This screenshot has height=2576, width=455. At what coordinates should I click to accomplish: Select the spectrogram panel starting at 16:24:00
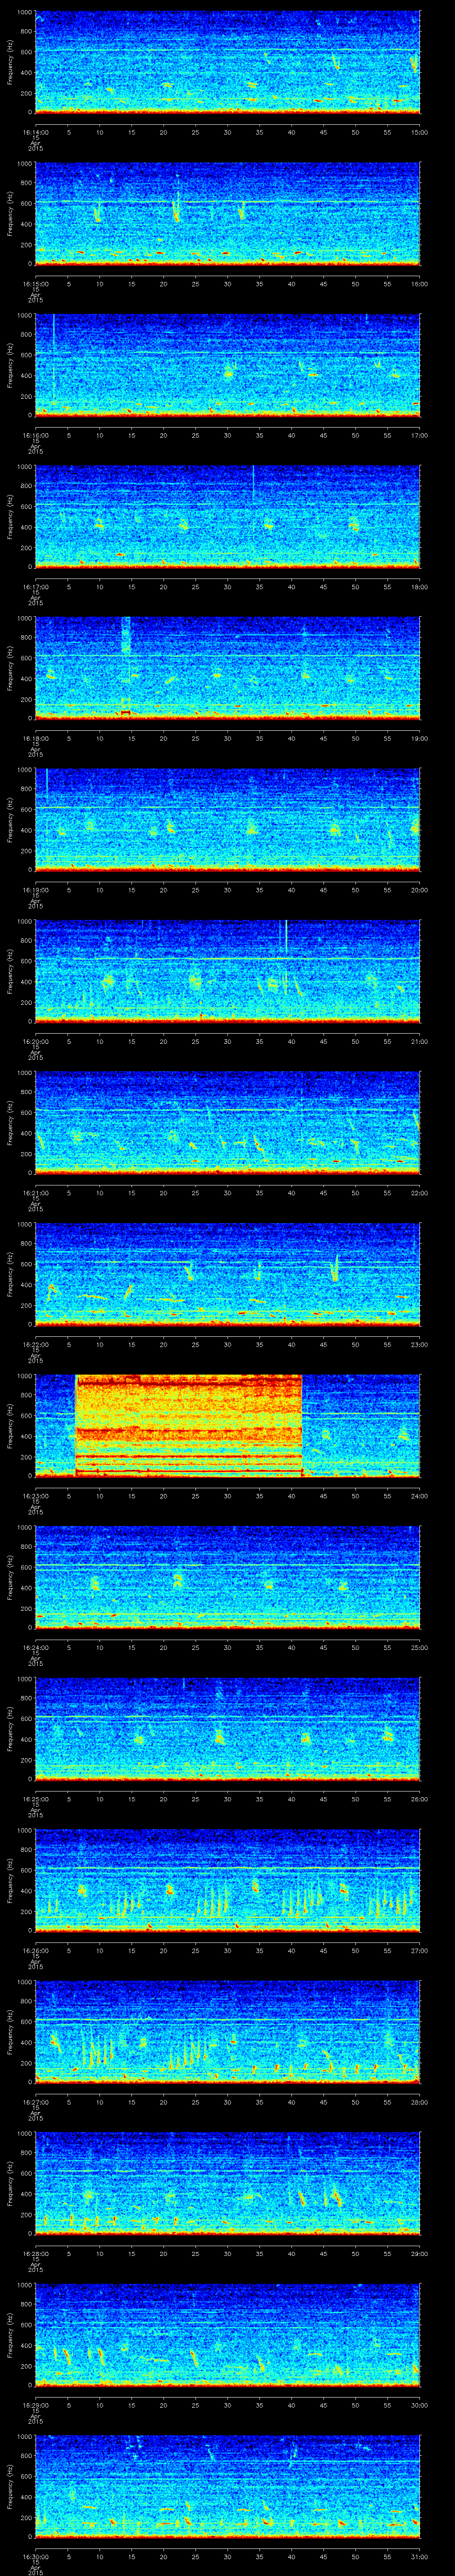[x=227, y=1577]
